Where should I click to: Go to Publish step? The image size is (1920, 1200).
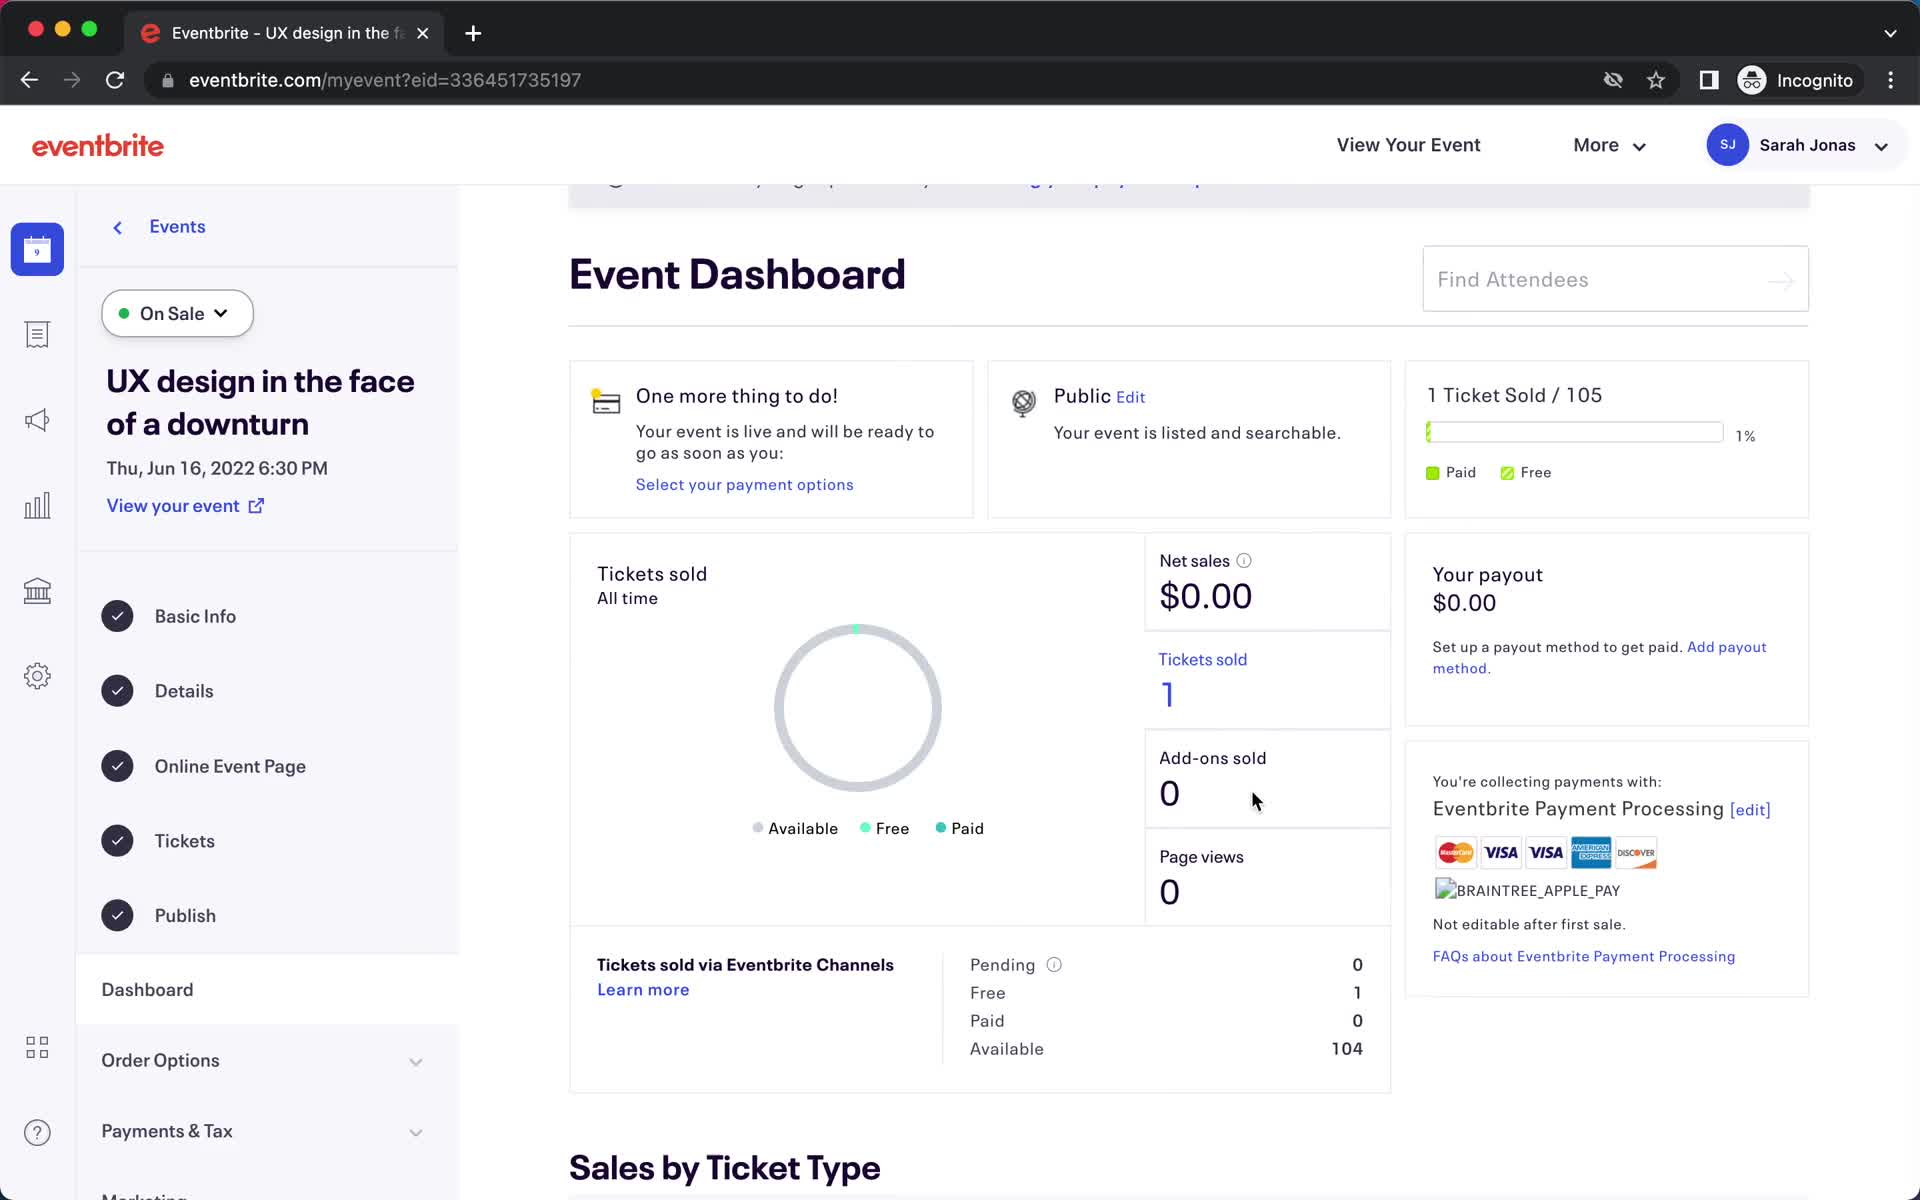(x=185, y=916)
